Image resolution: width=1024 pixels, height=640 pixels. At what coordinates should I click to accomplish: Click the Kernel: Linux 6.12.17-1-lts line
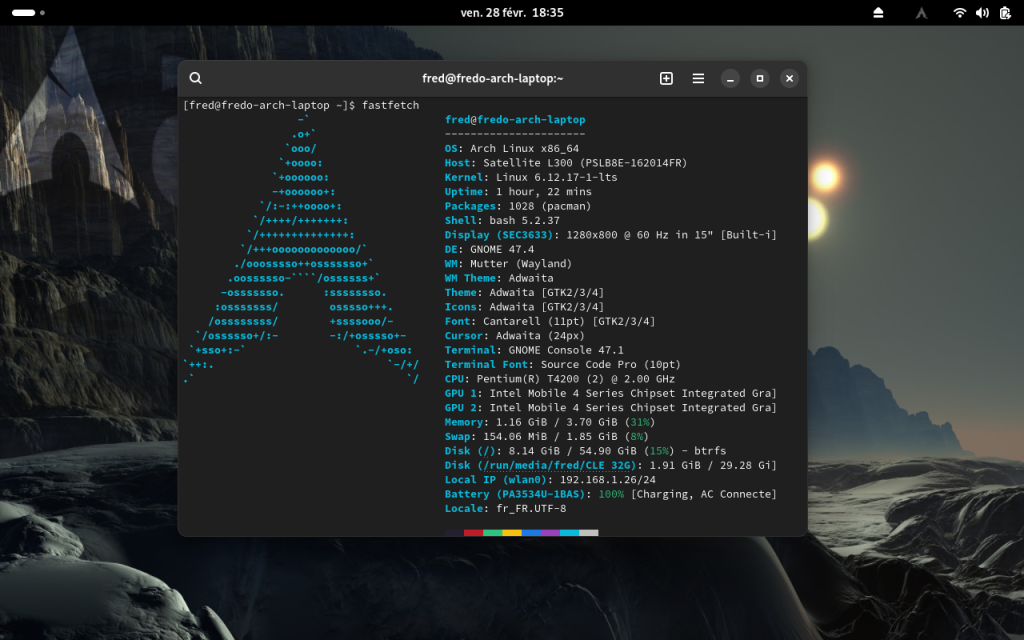pyautogui.click(x=531, y=177)
